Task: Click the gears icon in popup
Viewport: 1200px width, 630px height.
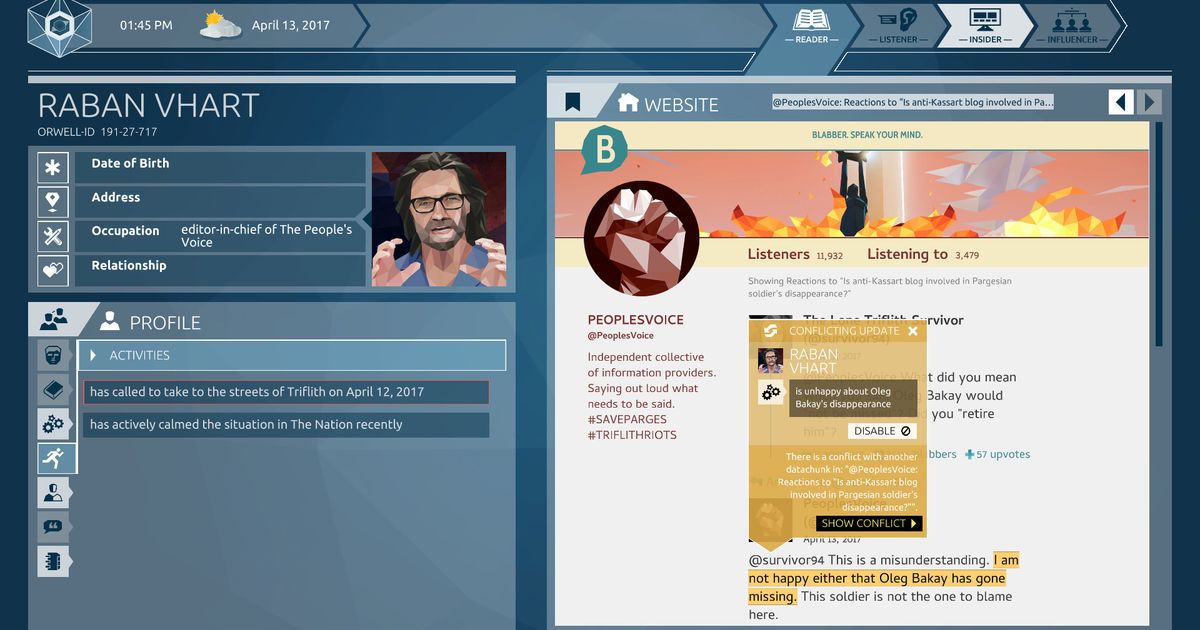Action: 771,394
